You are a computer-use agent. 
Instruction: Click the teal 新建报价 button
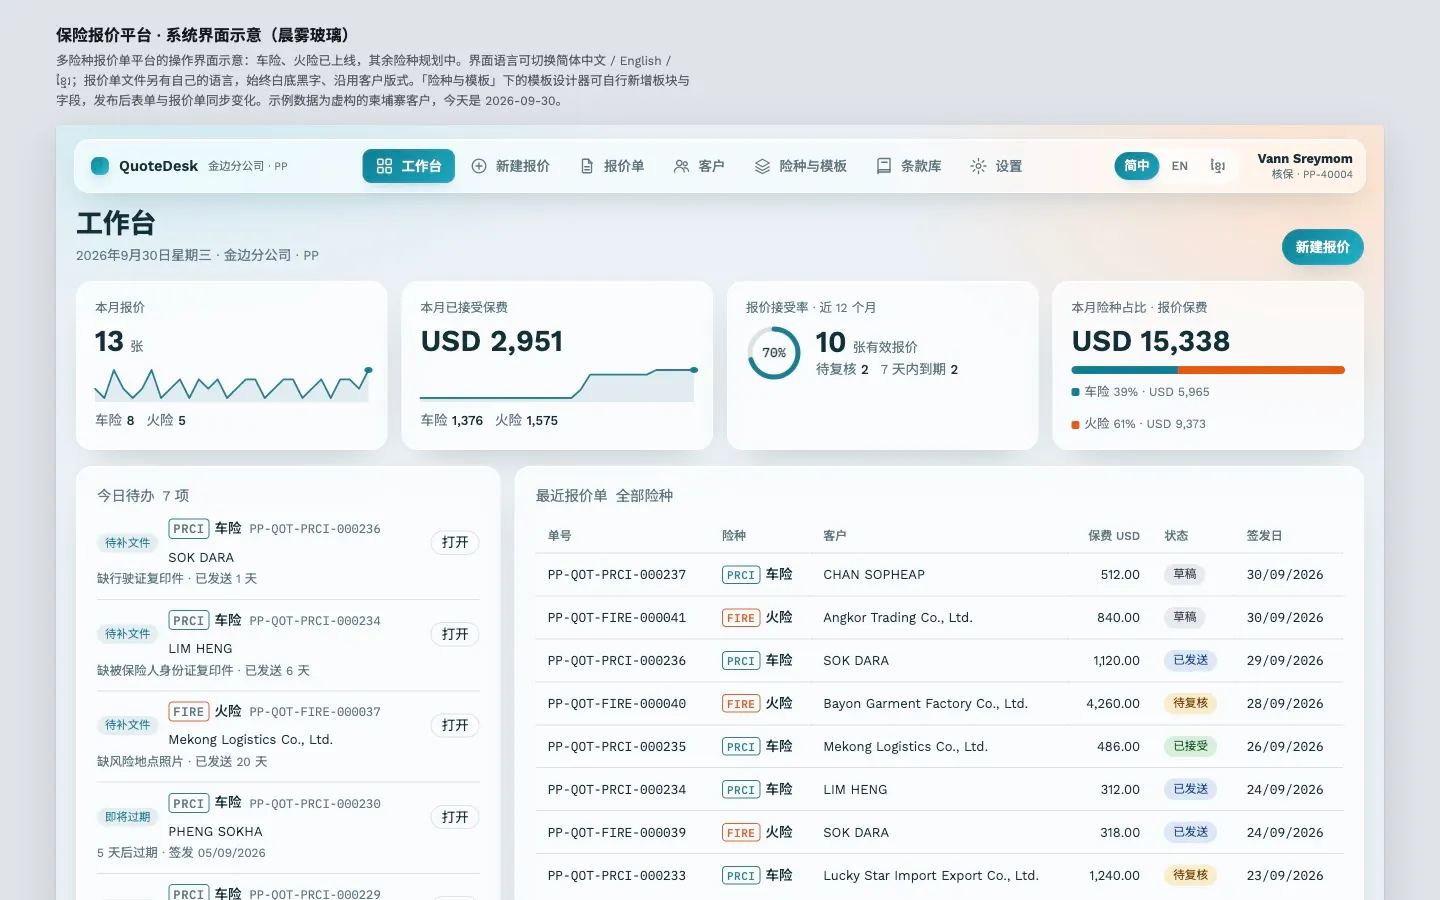click(1322, 247)
